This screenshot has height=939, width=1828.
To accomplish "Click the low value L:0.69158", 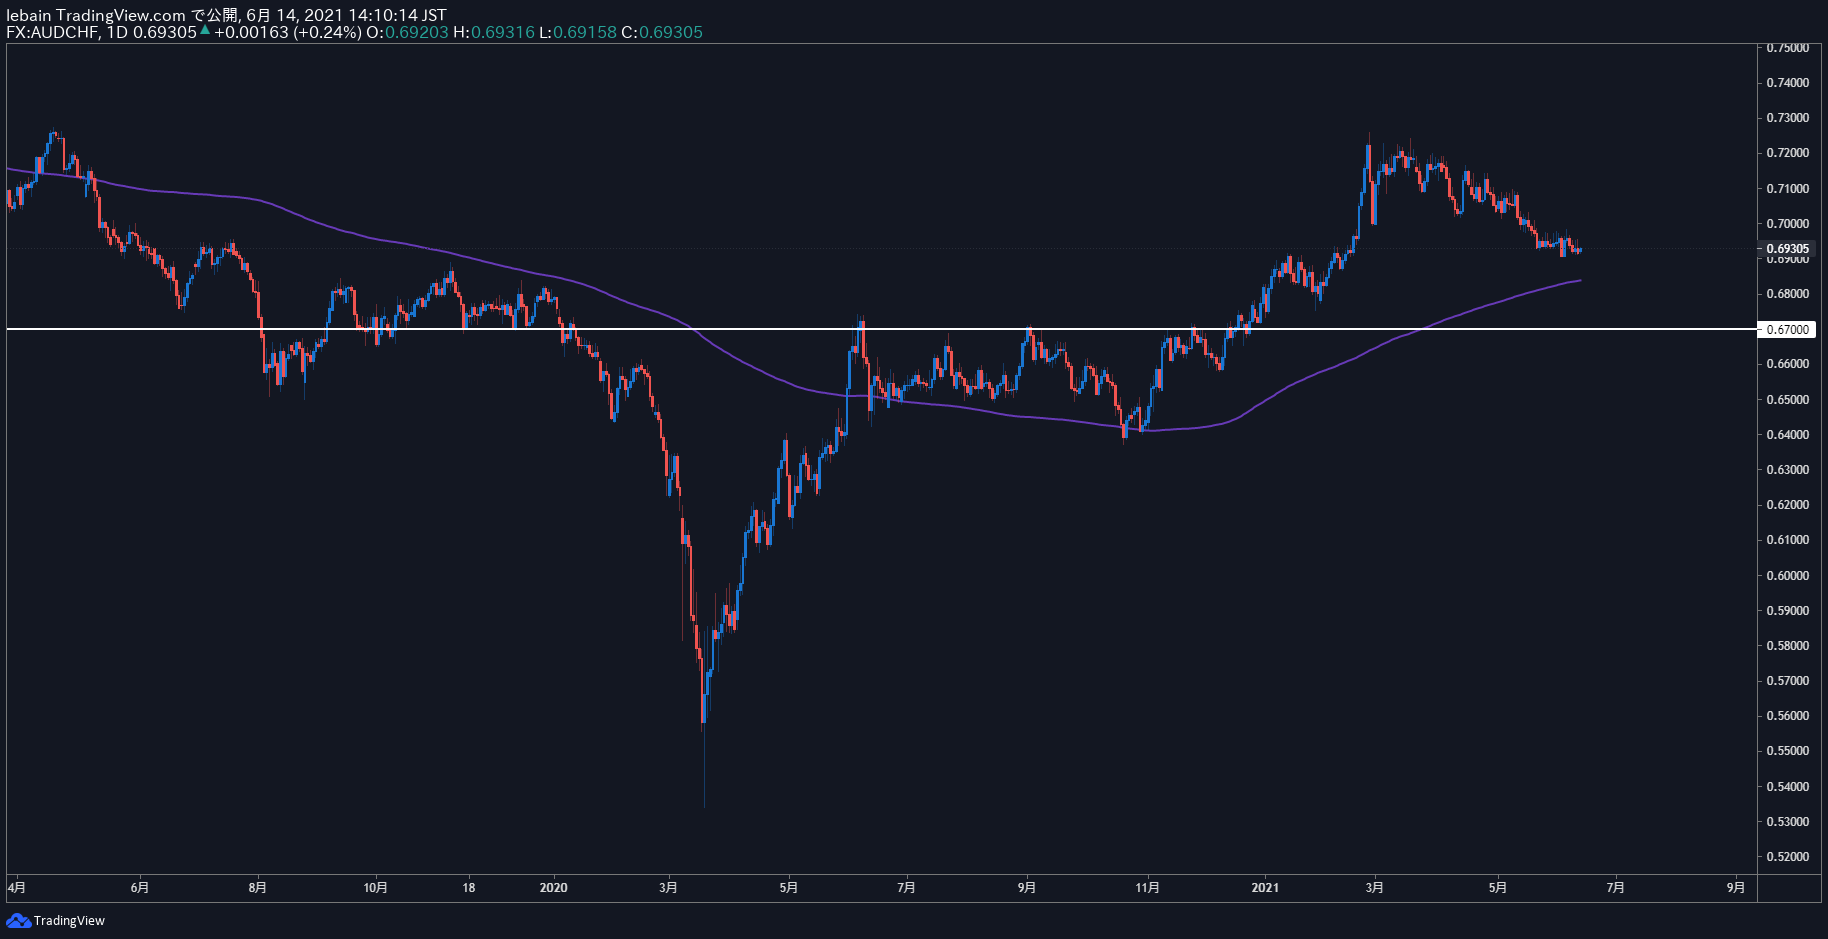I will coord(578,32).
